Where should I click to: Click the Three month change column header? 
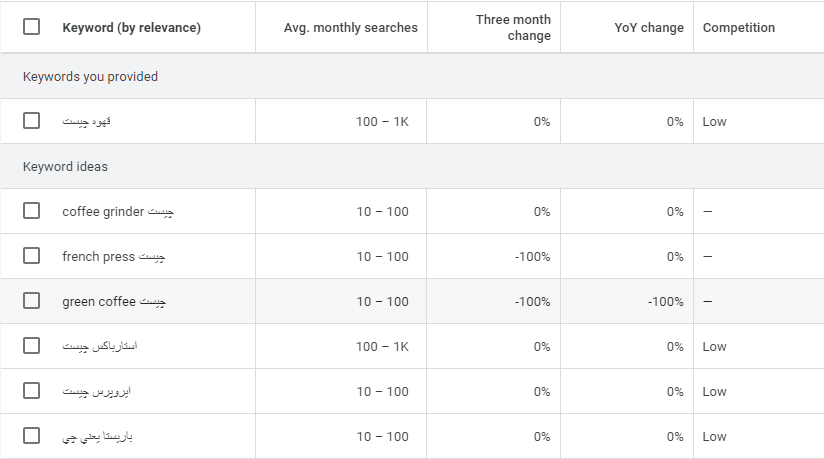pyautogui.click(x=513, y=28)
